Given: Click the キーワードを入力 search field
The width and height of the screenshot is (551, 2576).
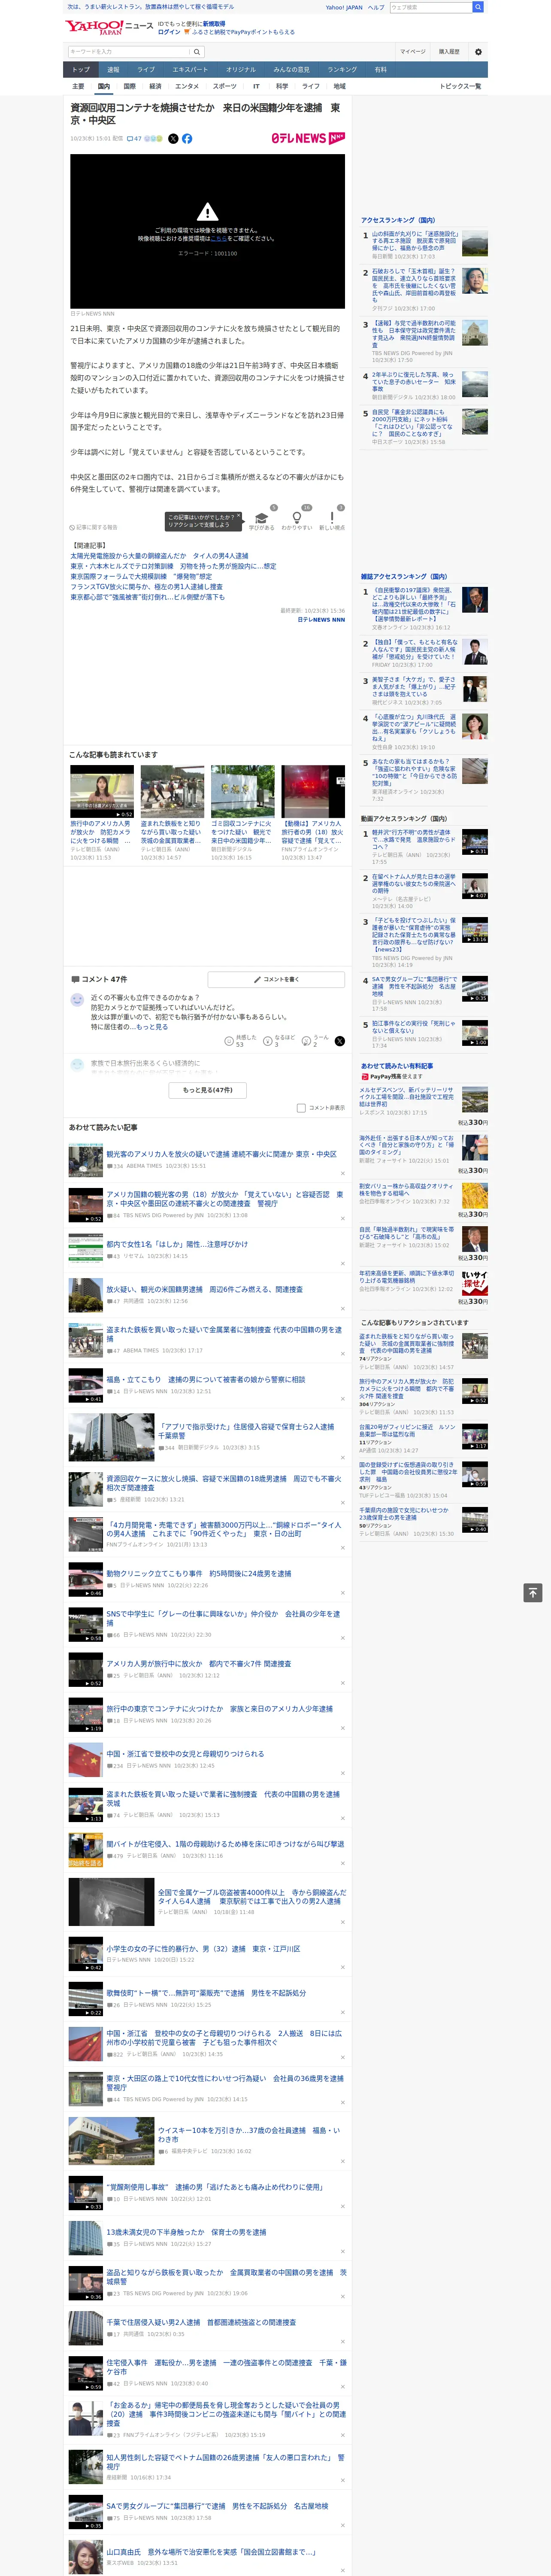Looking at the screenshot, I should click(129, 52).
